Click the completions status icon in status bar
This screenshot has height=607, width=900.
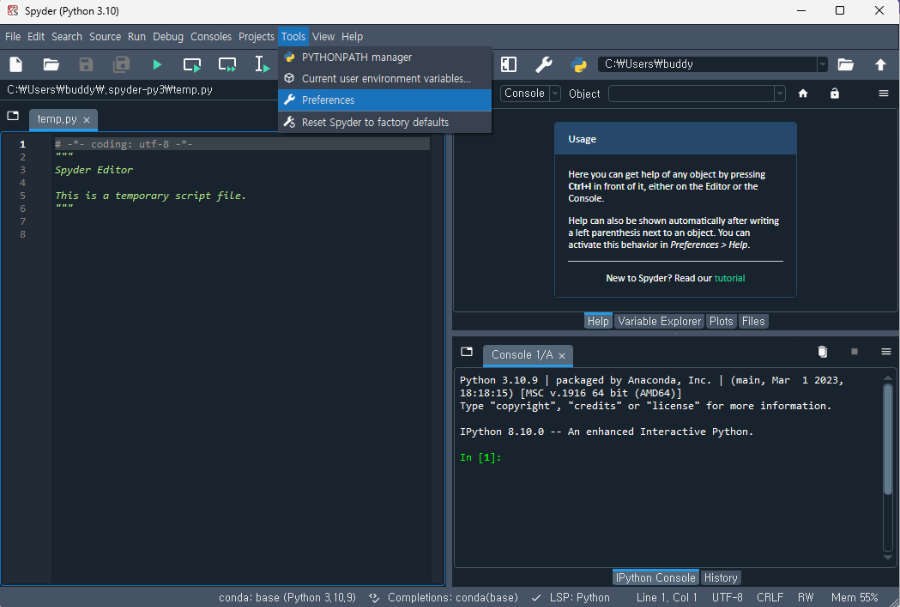tap(374, 598)
